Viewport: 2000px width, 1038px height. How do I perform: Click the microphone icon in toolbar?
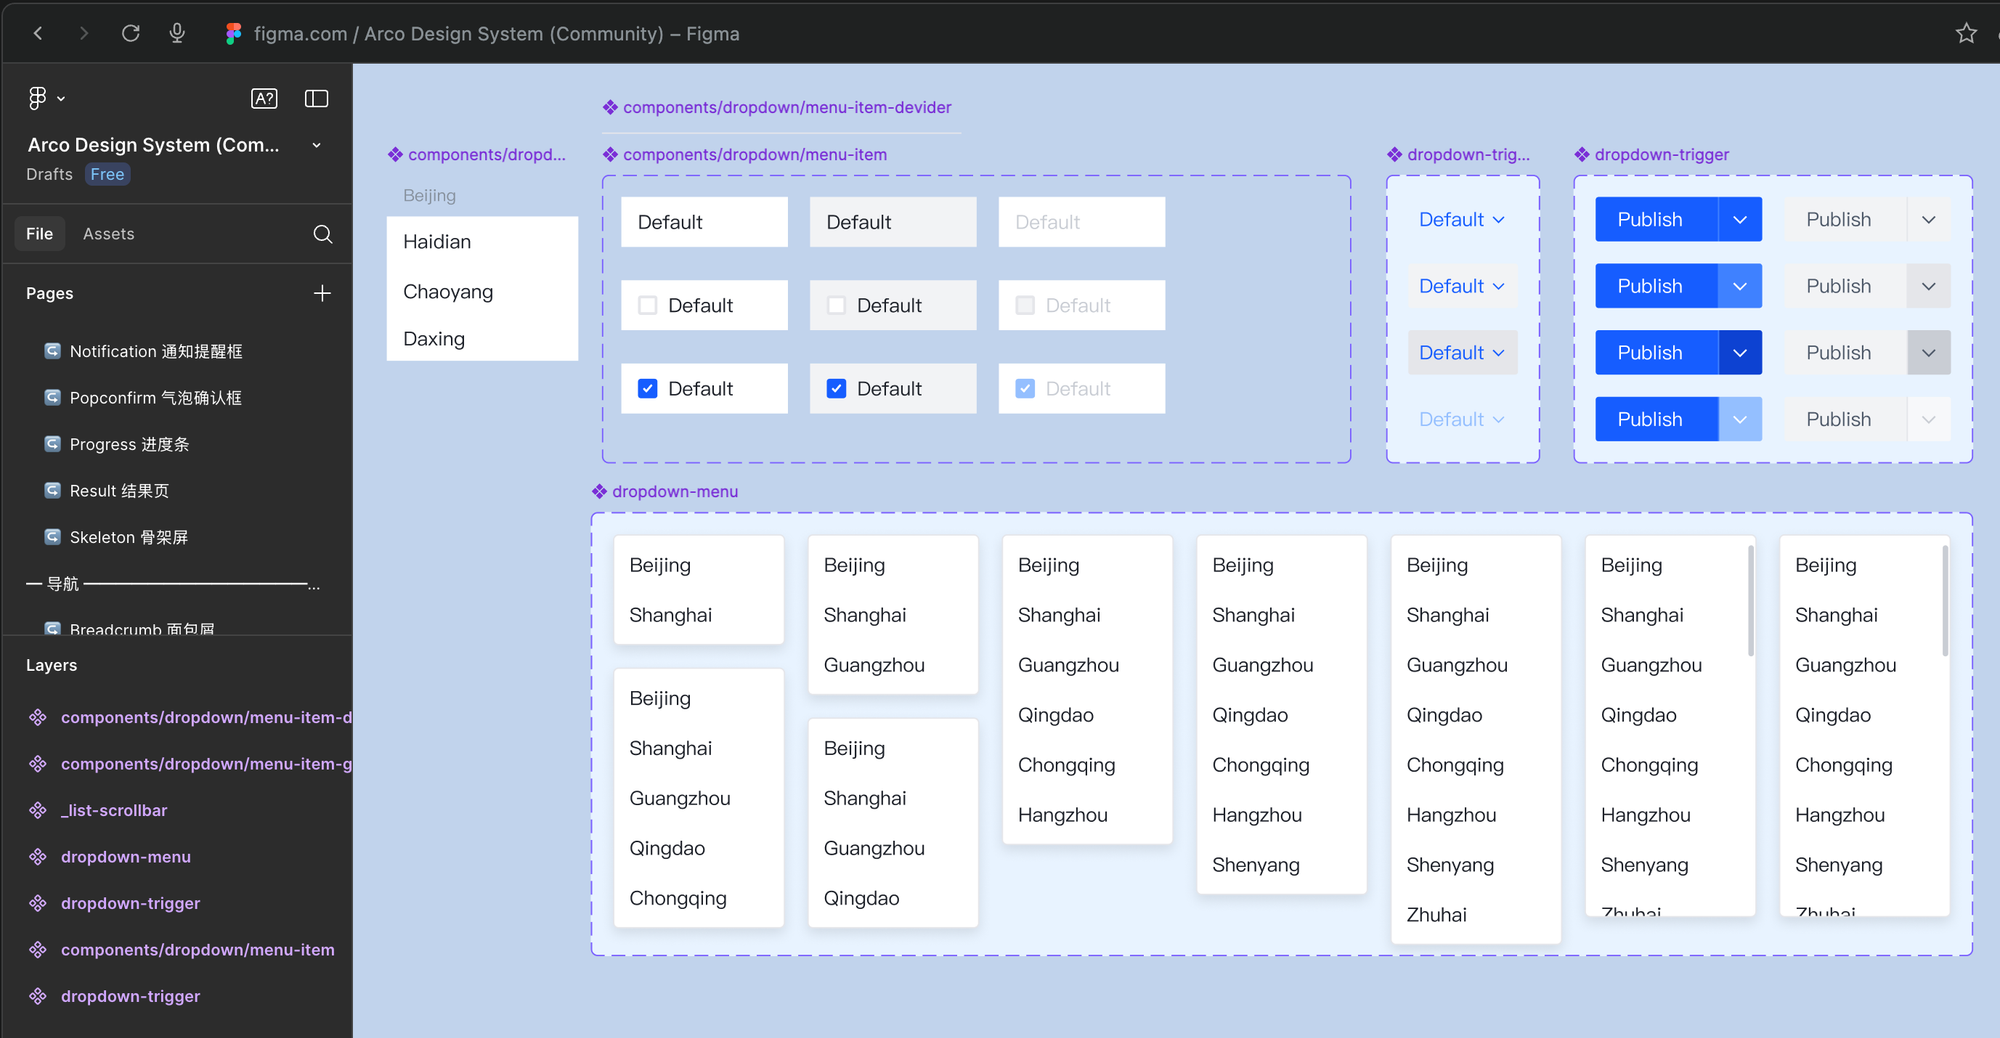click(x=177, y=33)
